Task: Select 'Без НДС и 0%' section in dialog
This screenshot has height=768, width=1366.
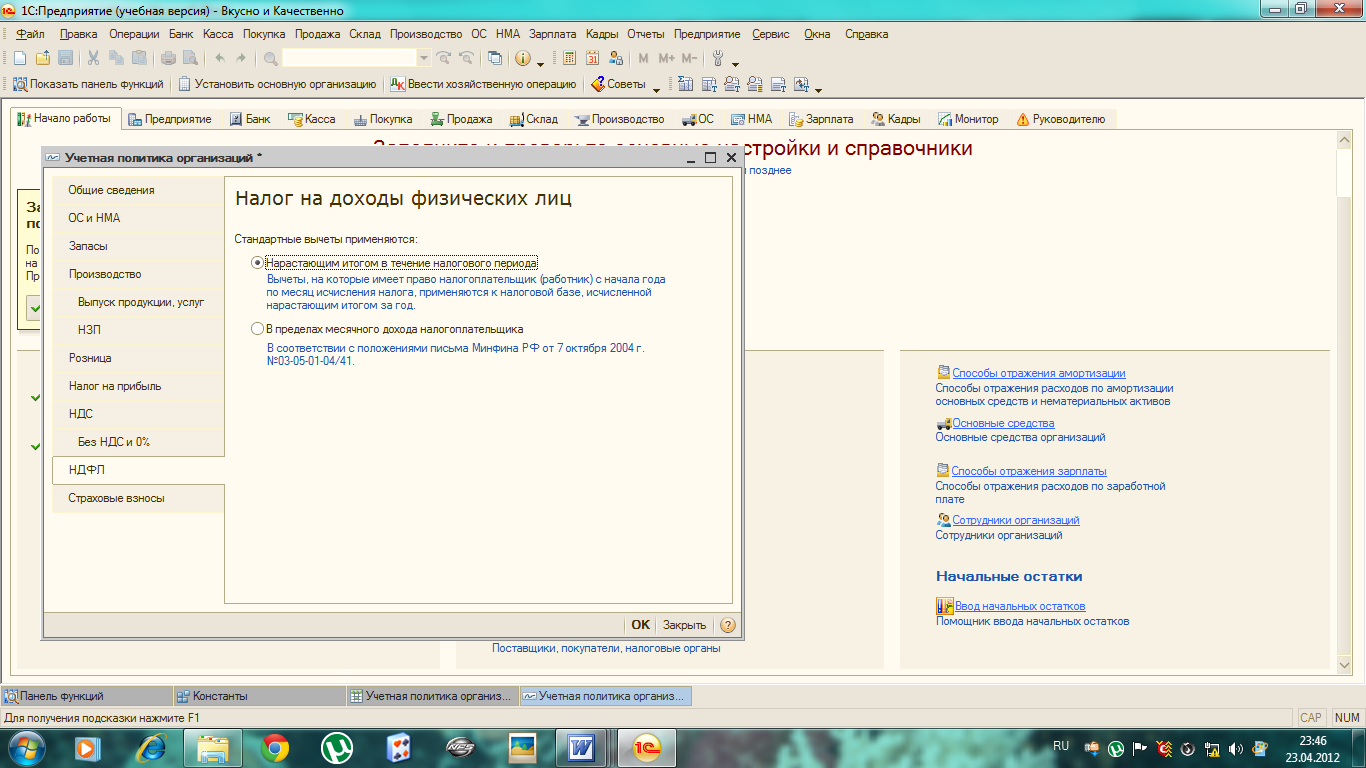Action: click(138, 442)
